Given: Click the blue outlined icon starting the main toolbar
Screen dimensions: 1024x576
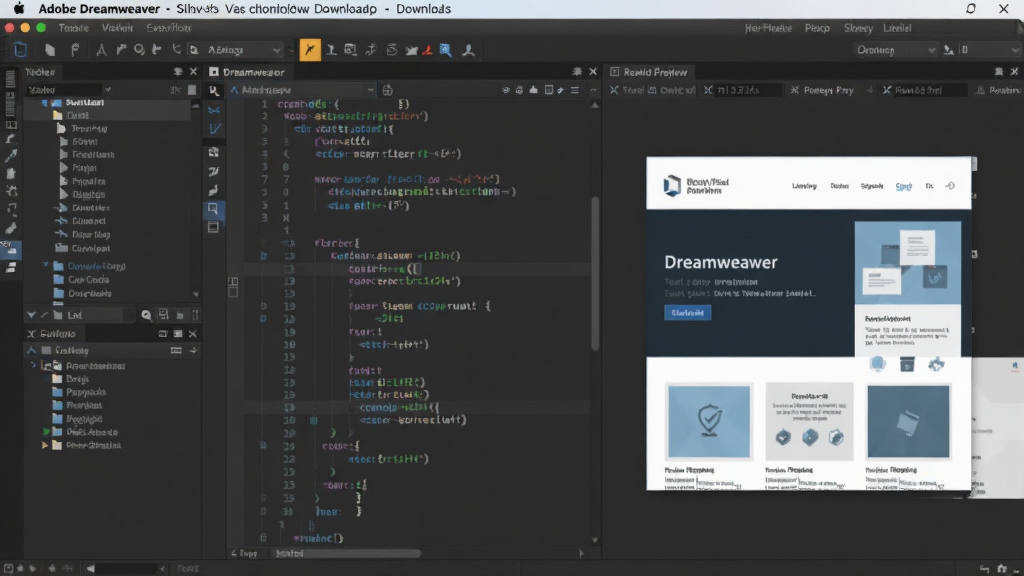Looking at the screenshot, I should 20,50.
